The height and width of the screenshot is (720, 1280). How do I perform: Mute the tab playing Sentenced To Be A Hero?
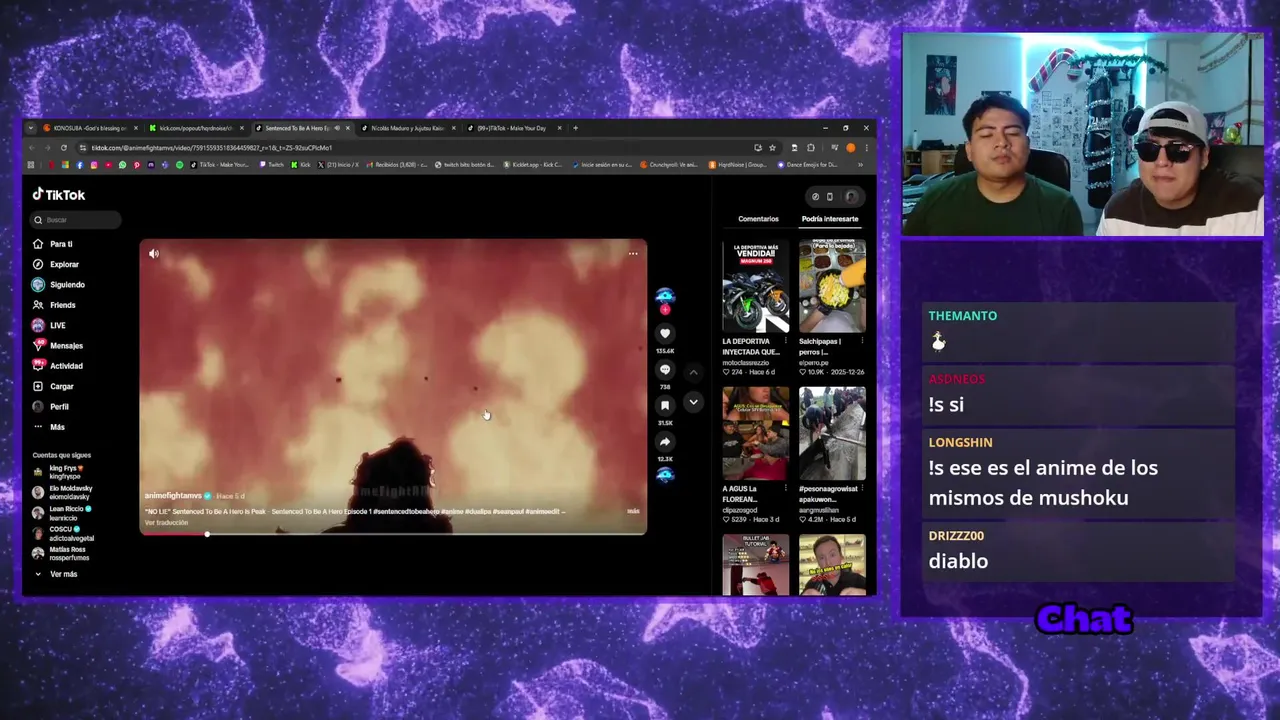[337, 128]
